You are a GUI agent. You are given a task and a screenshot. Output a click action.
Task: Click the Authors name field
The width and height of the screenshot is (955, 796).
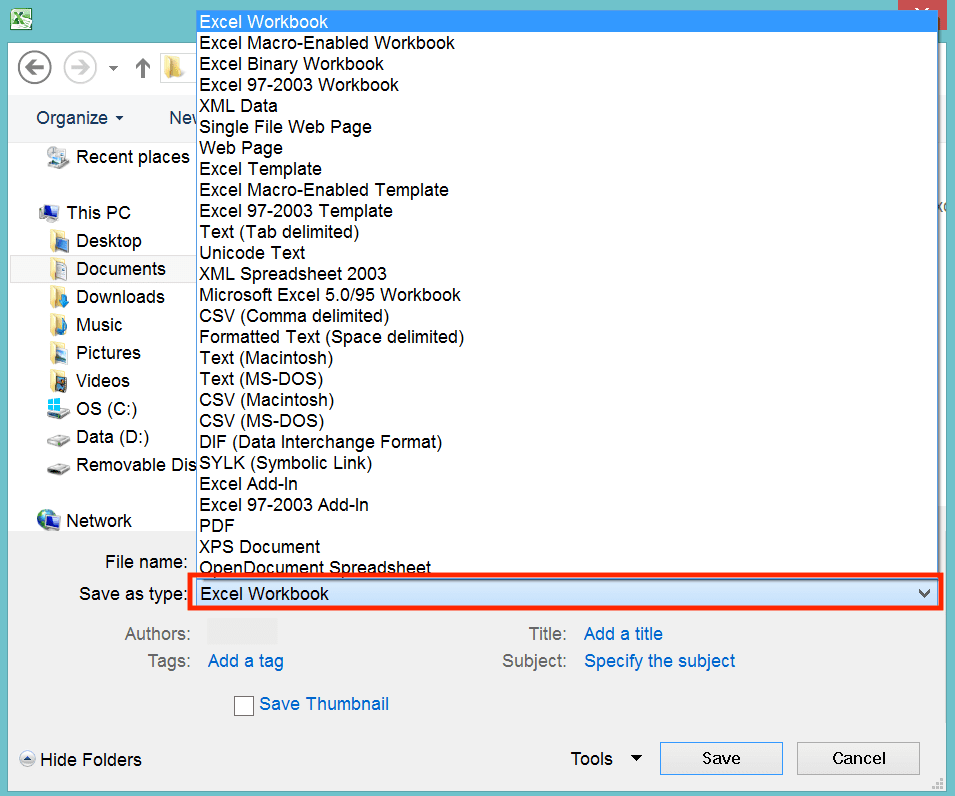(242, 631)
